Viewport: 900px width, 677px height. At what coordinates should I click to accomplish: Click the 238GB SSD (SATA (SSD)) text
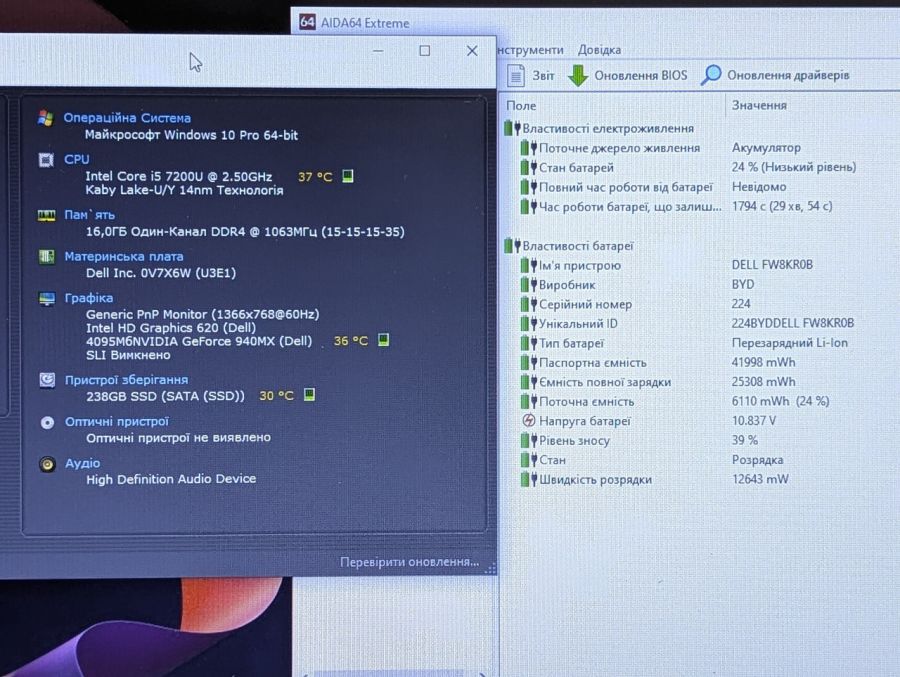(165, 396)
